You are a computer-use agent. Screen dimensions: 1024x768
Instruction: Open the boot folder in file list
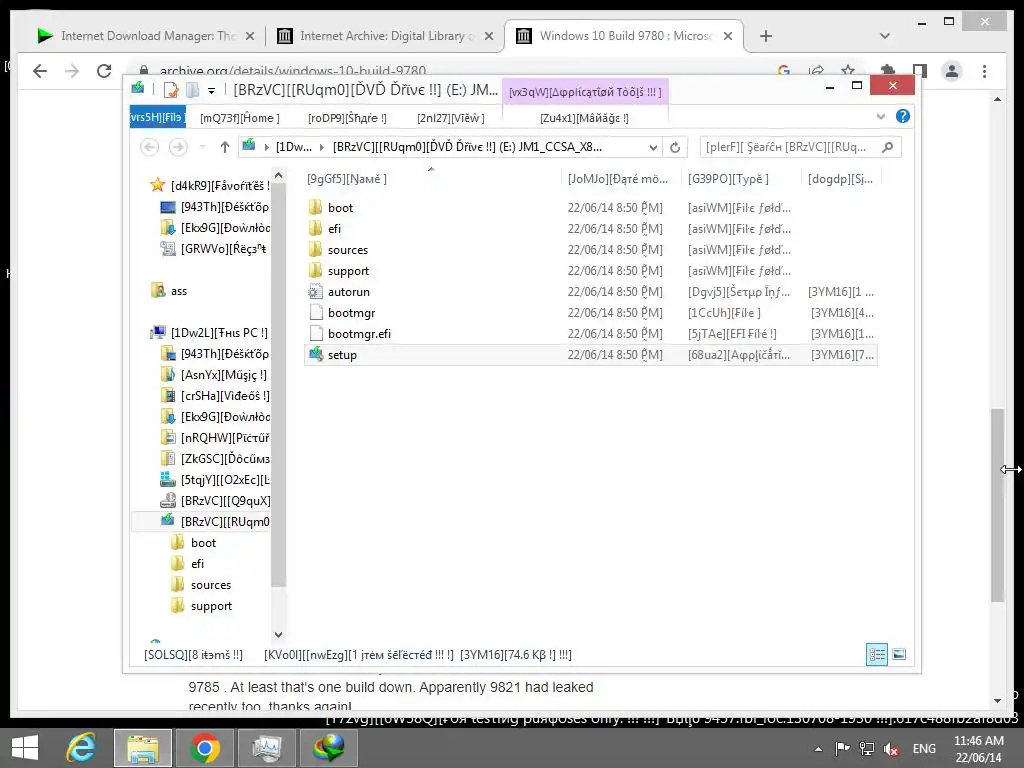(340, 208)
